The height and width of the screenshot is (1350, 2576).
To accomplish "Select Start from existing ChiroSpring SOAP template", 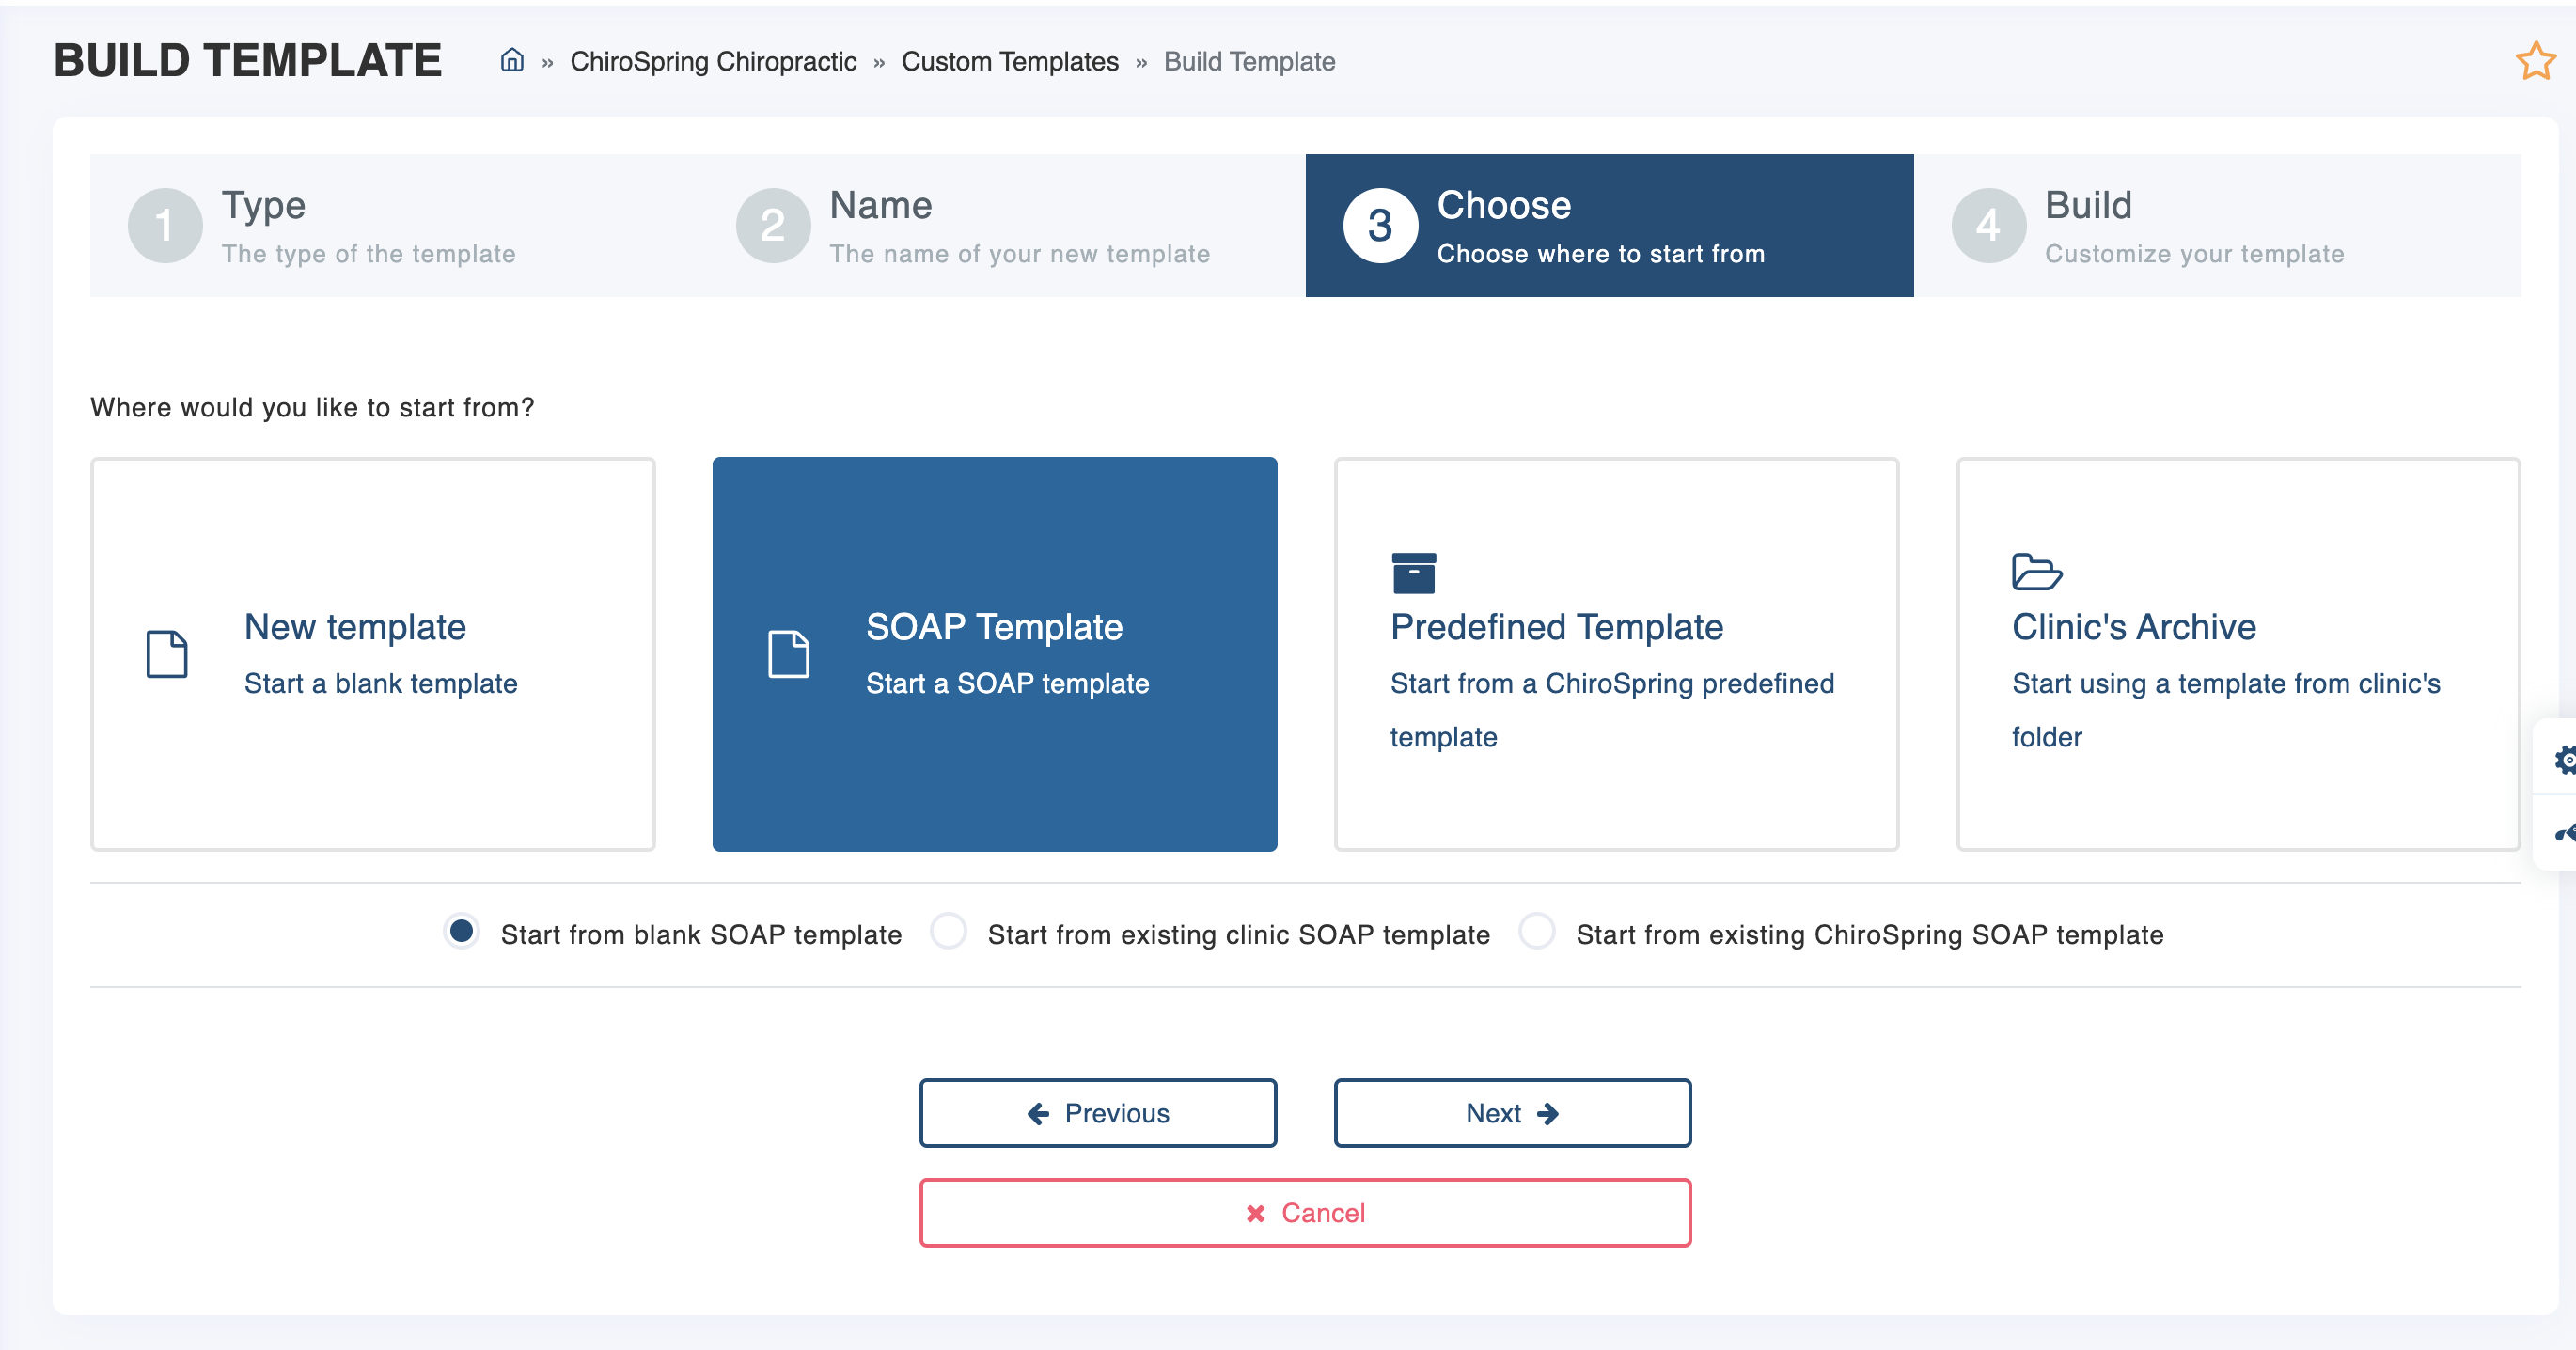I will pyautogui.click(x=1536, y=932).
